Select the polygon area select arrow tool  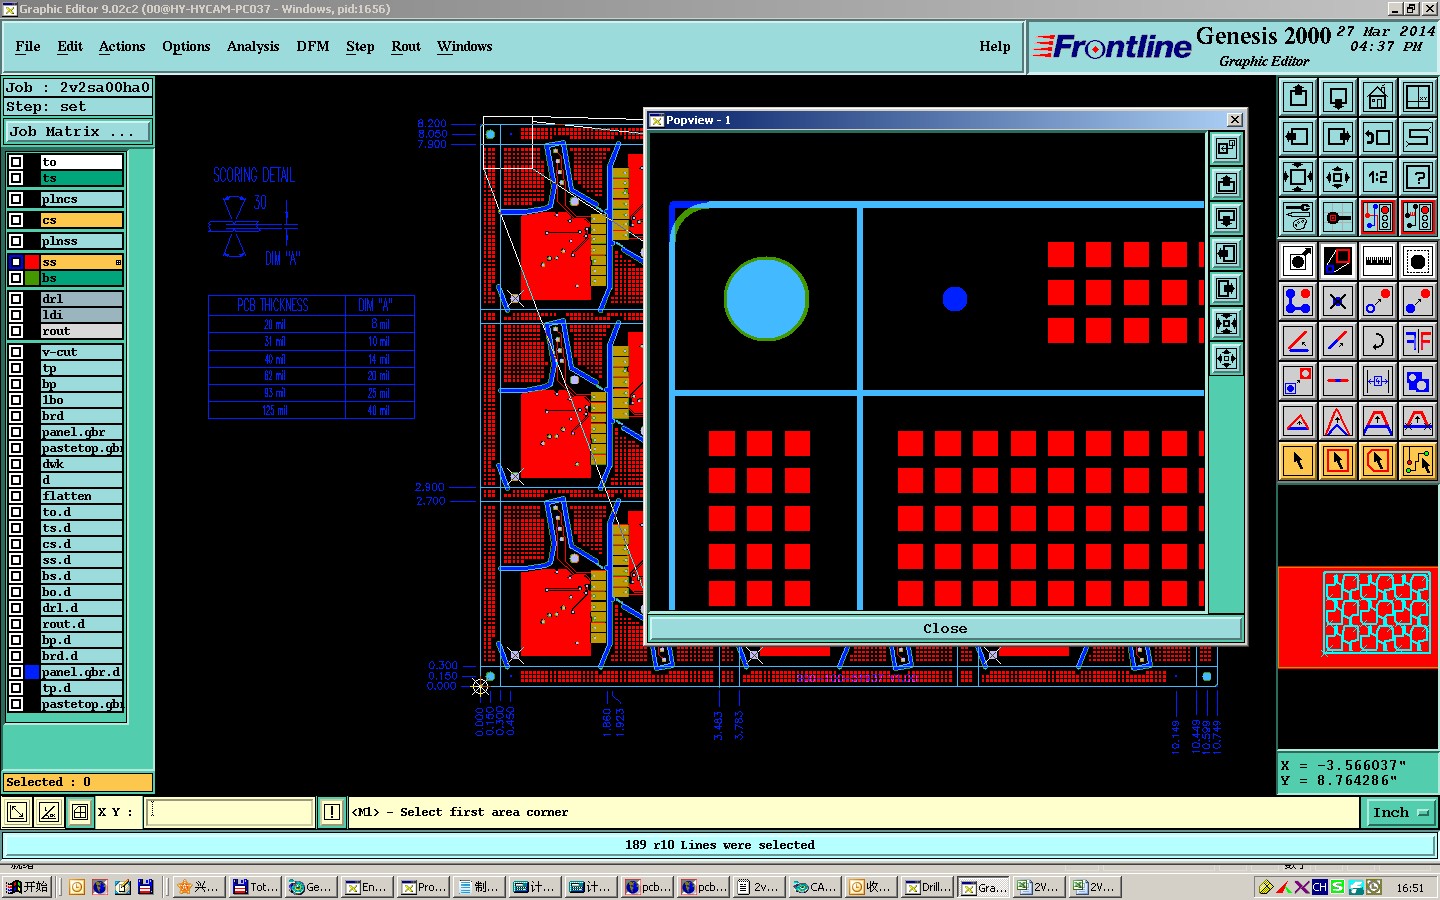1378,461
